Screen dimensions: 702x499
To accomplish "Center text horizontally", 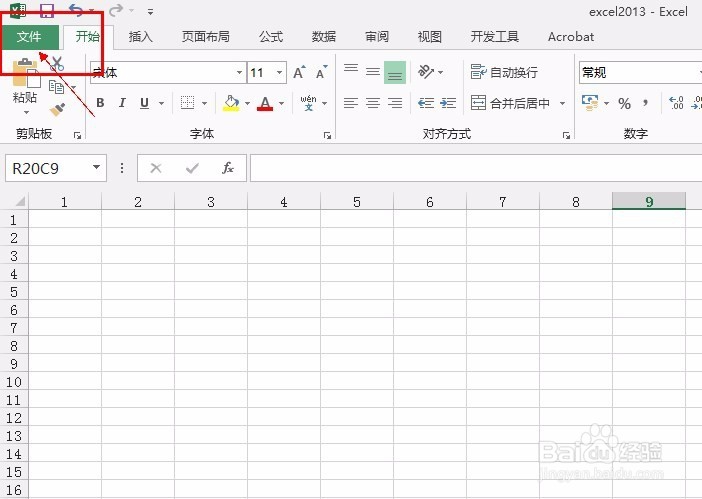I will [373, 103].
